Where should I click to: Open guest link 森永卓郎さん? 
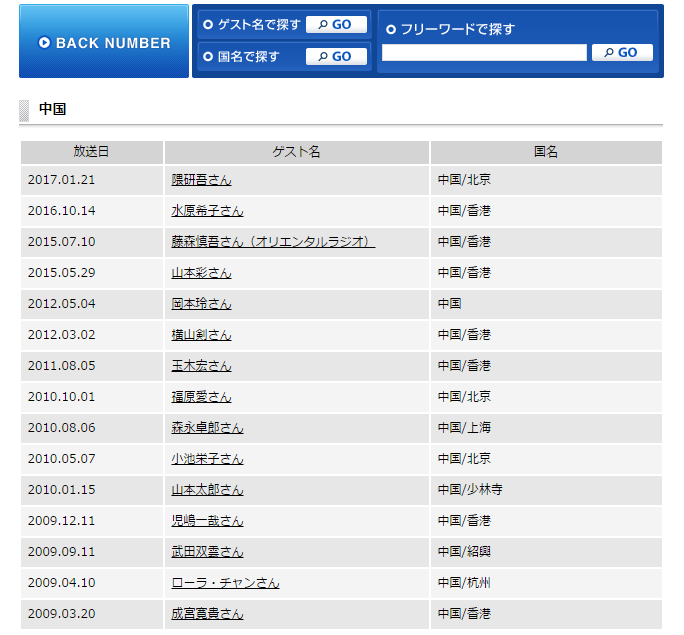[207, 427]
